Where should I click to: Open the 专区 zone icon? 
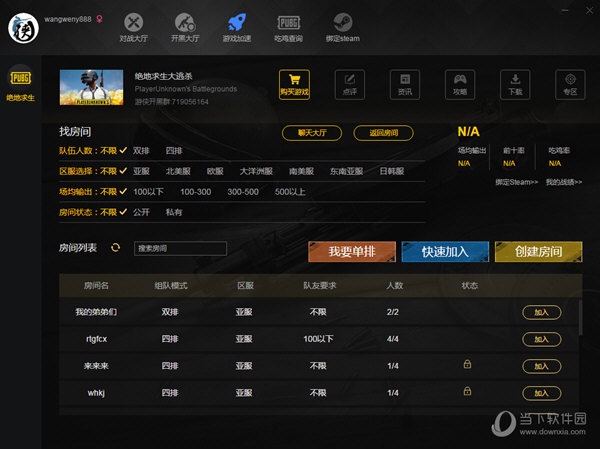[x=570, y=85]
